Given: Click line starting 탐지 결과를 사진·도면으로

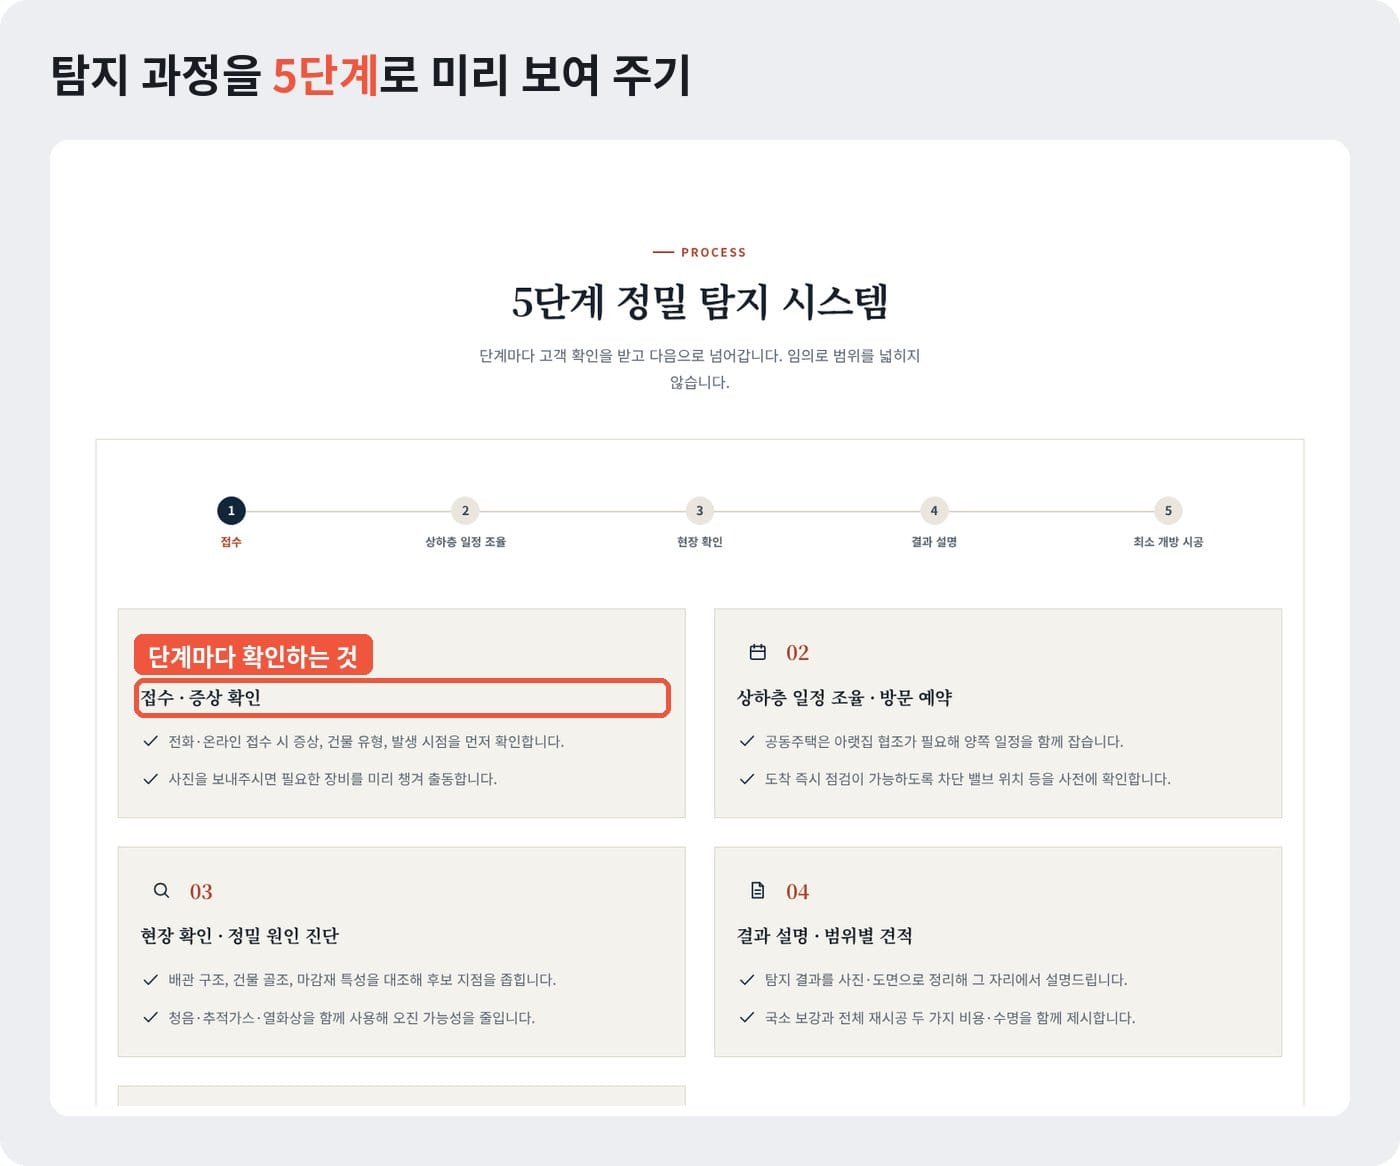Looking at the screenshot, I should (946, 980).
